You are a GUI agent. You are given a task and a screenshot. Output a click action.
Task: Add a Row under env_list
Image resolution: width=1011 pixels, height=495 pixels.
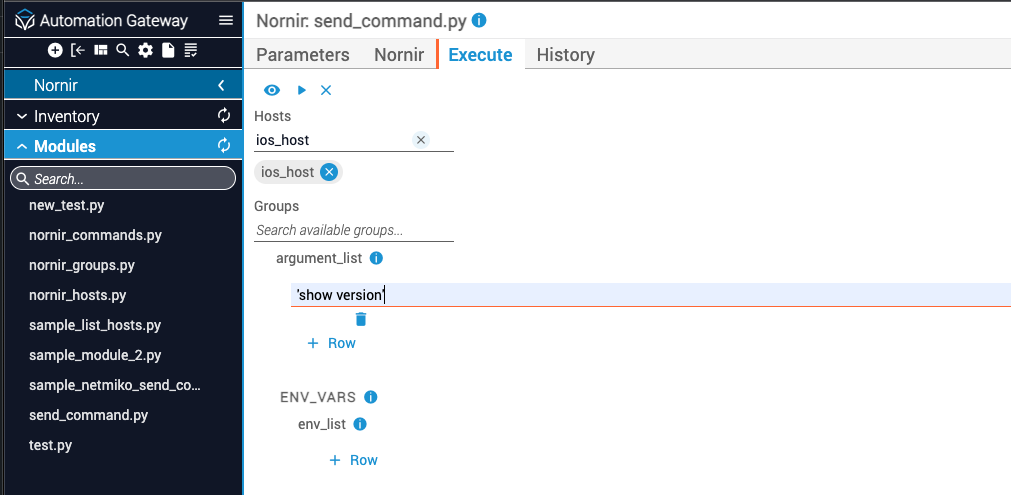point(354,460)
